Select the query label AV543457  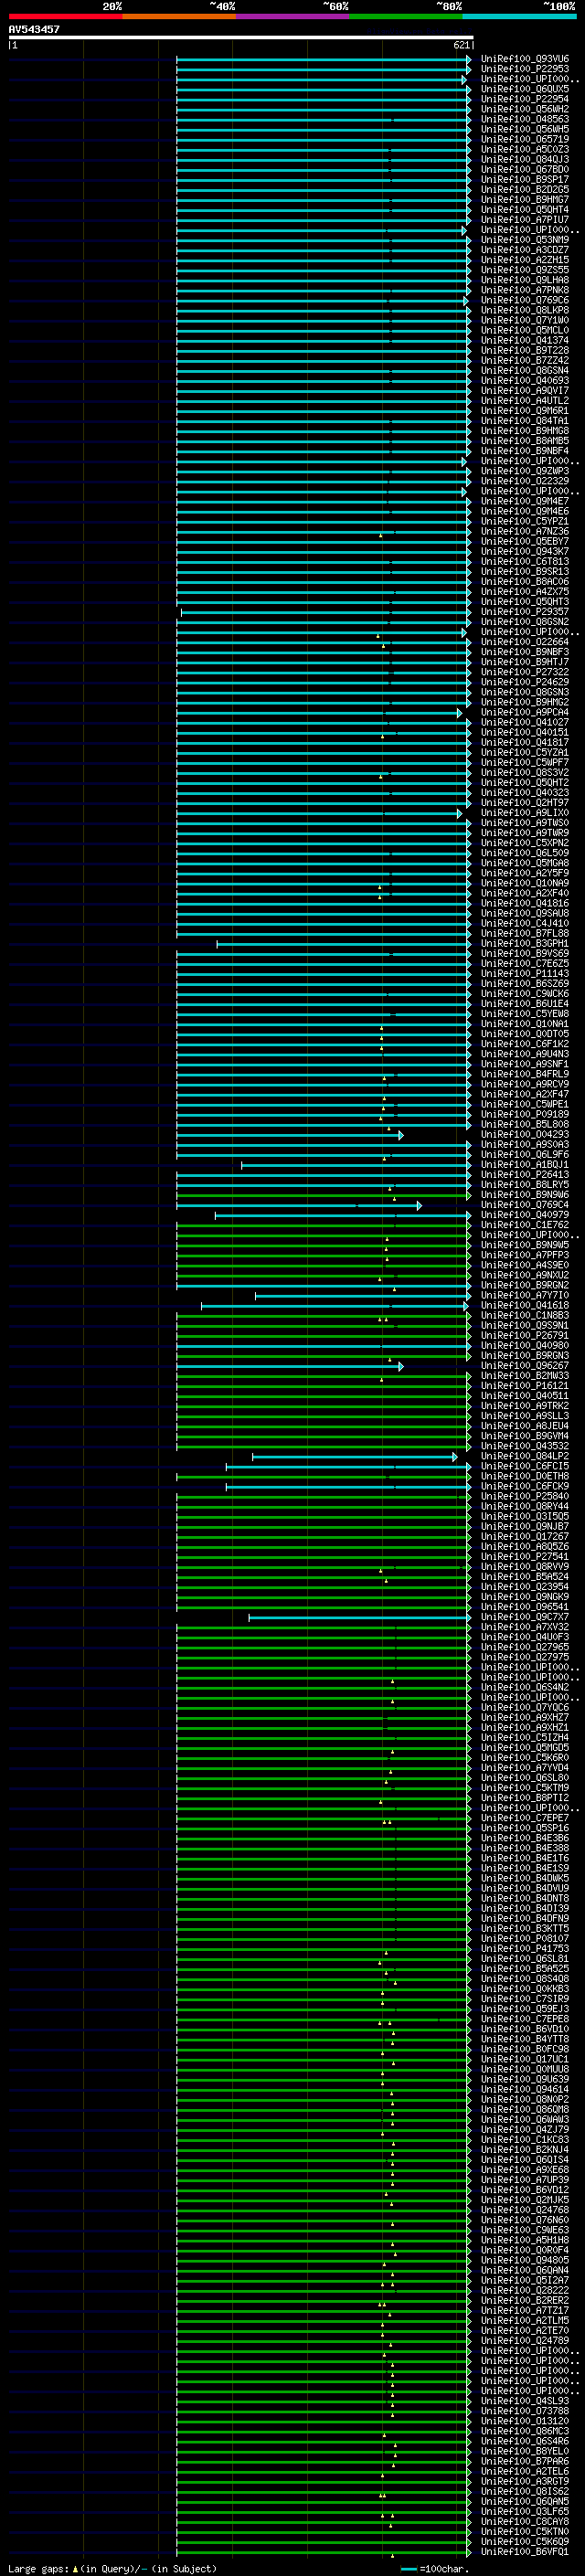[34, 29]
